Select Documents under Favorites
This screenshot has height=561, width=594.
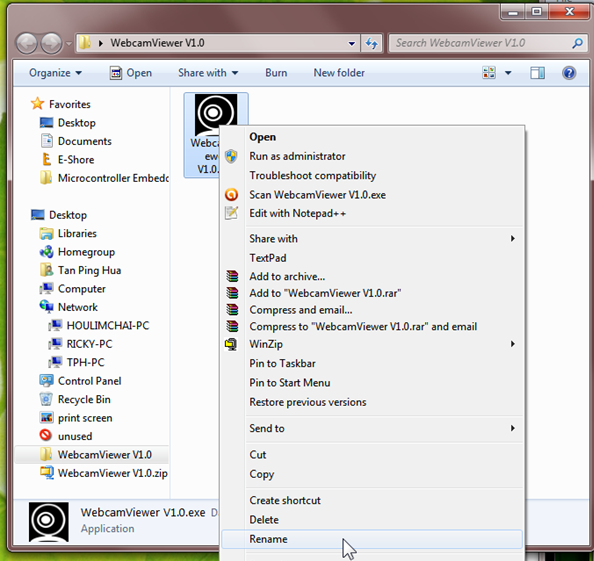click(85, 141)
